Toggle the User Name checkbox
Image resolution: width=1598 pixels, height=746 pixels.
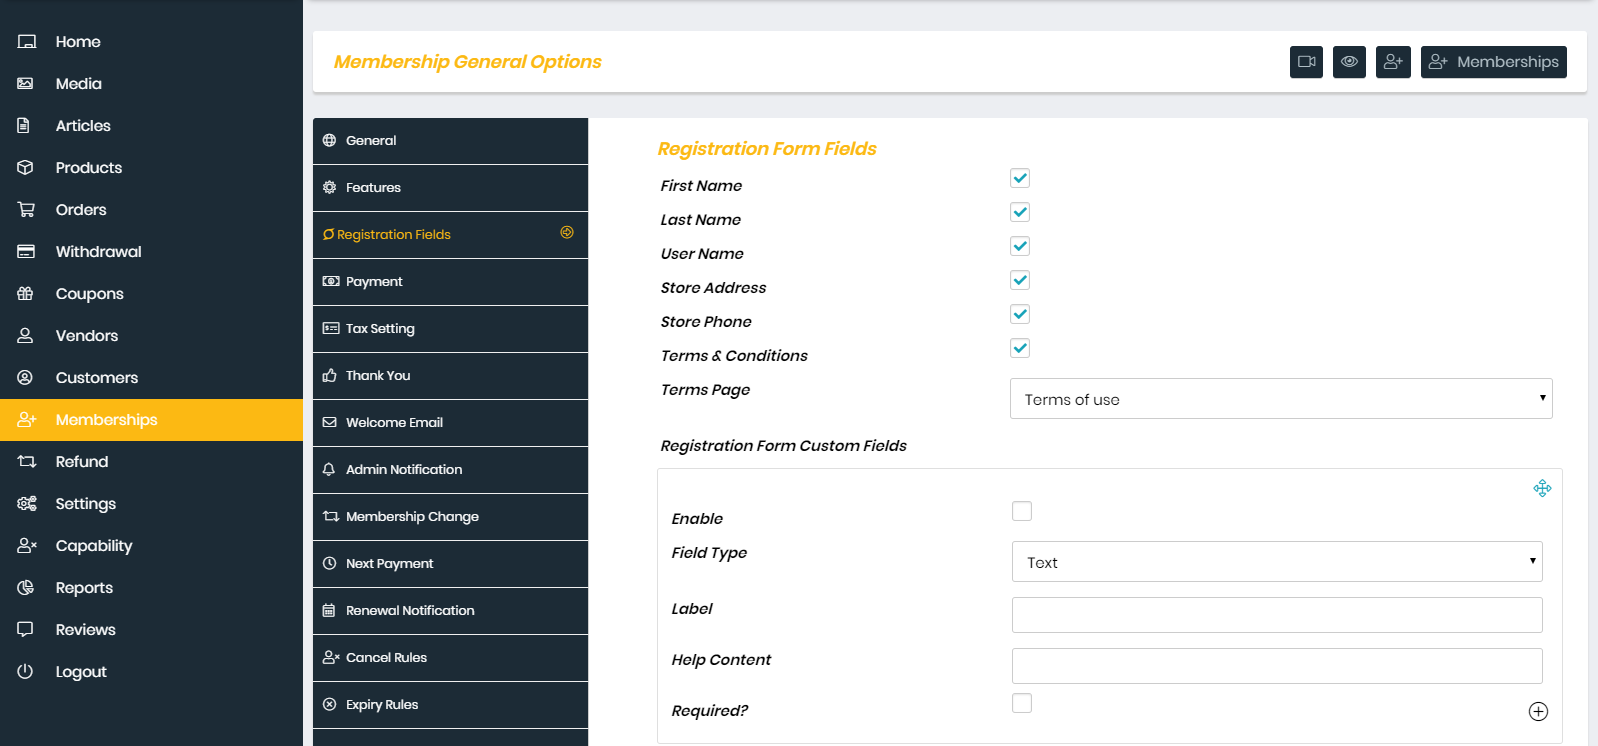coord(1020,246)
